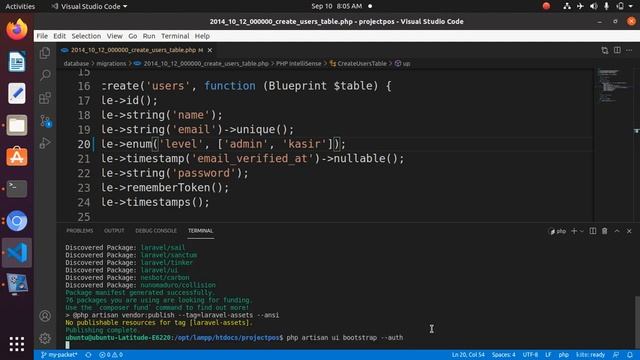640x360 pixels.
Task: Open Terminal app from the dock
Action: (x=17, y=189)
